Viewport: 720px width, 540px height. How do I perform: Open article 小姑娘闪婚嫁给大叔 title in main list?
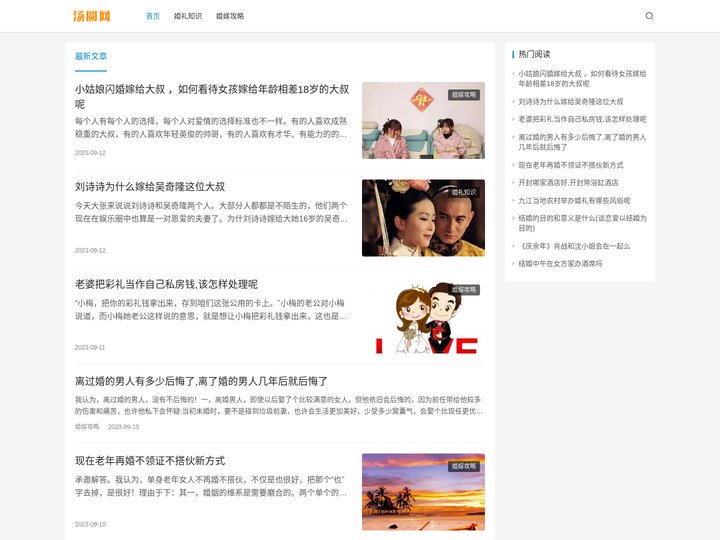coord(212,96)
